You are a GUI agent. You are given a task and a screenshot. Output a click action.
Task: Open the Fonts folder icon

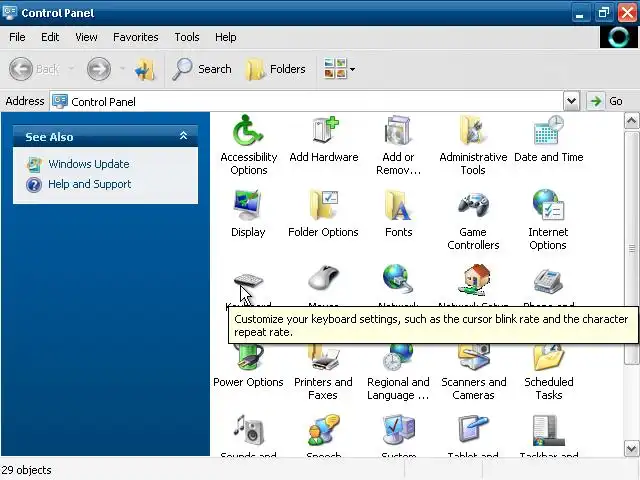pyautogui.click(x=398, y=205)
